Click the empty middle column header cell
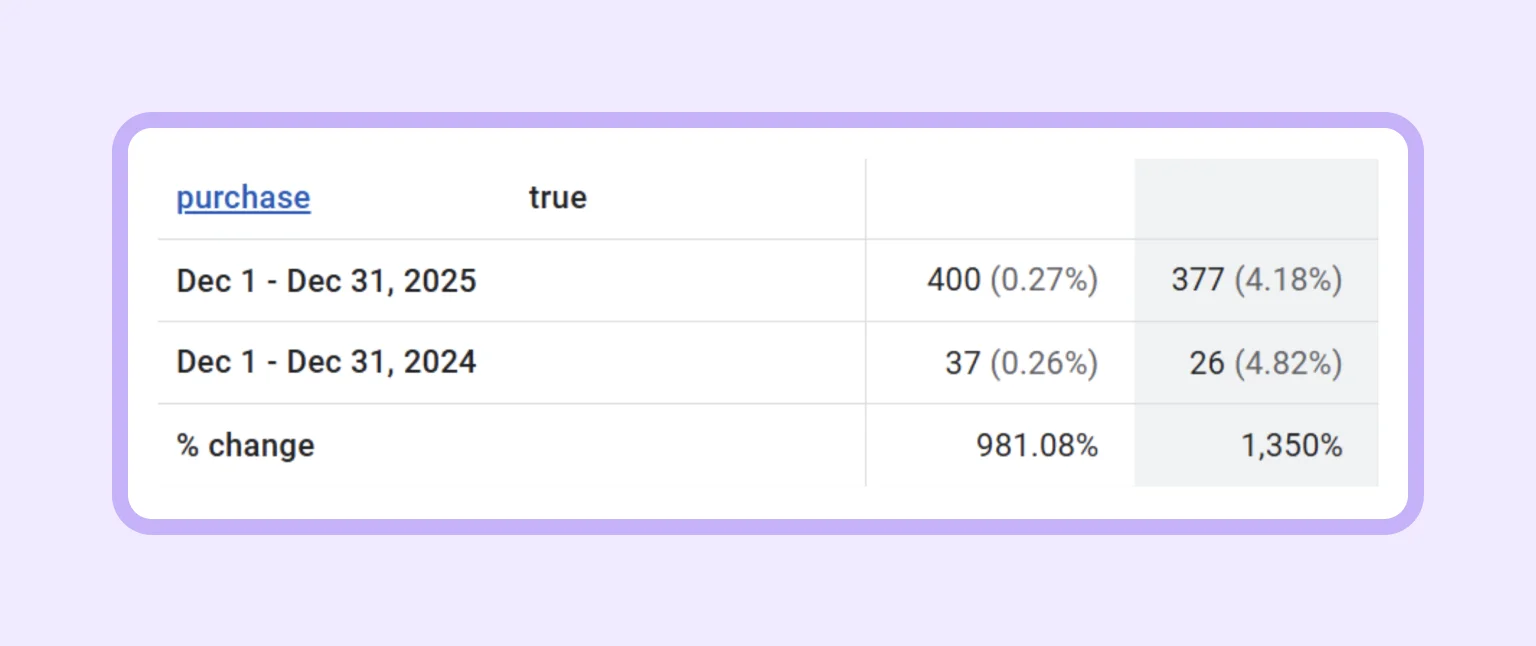The image size is (1536, 646). point(1000,197)
